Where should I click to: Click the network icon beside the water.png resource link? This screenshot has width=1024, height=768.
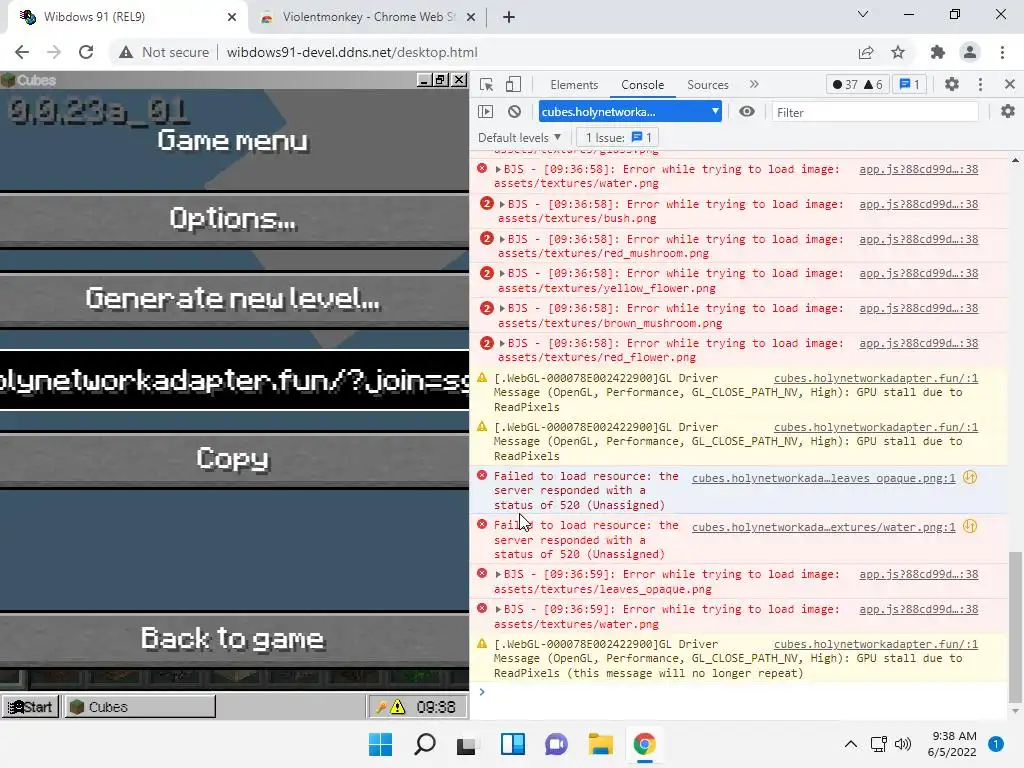[x=970, y=526]
